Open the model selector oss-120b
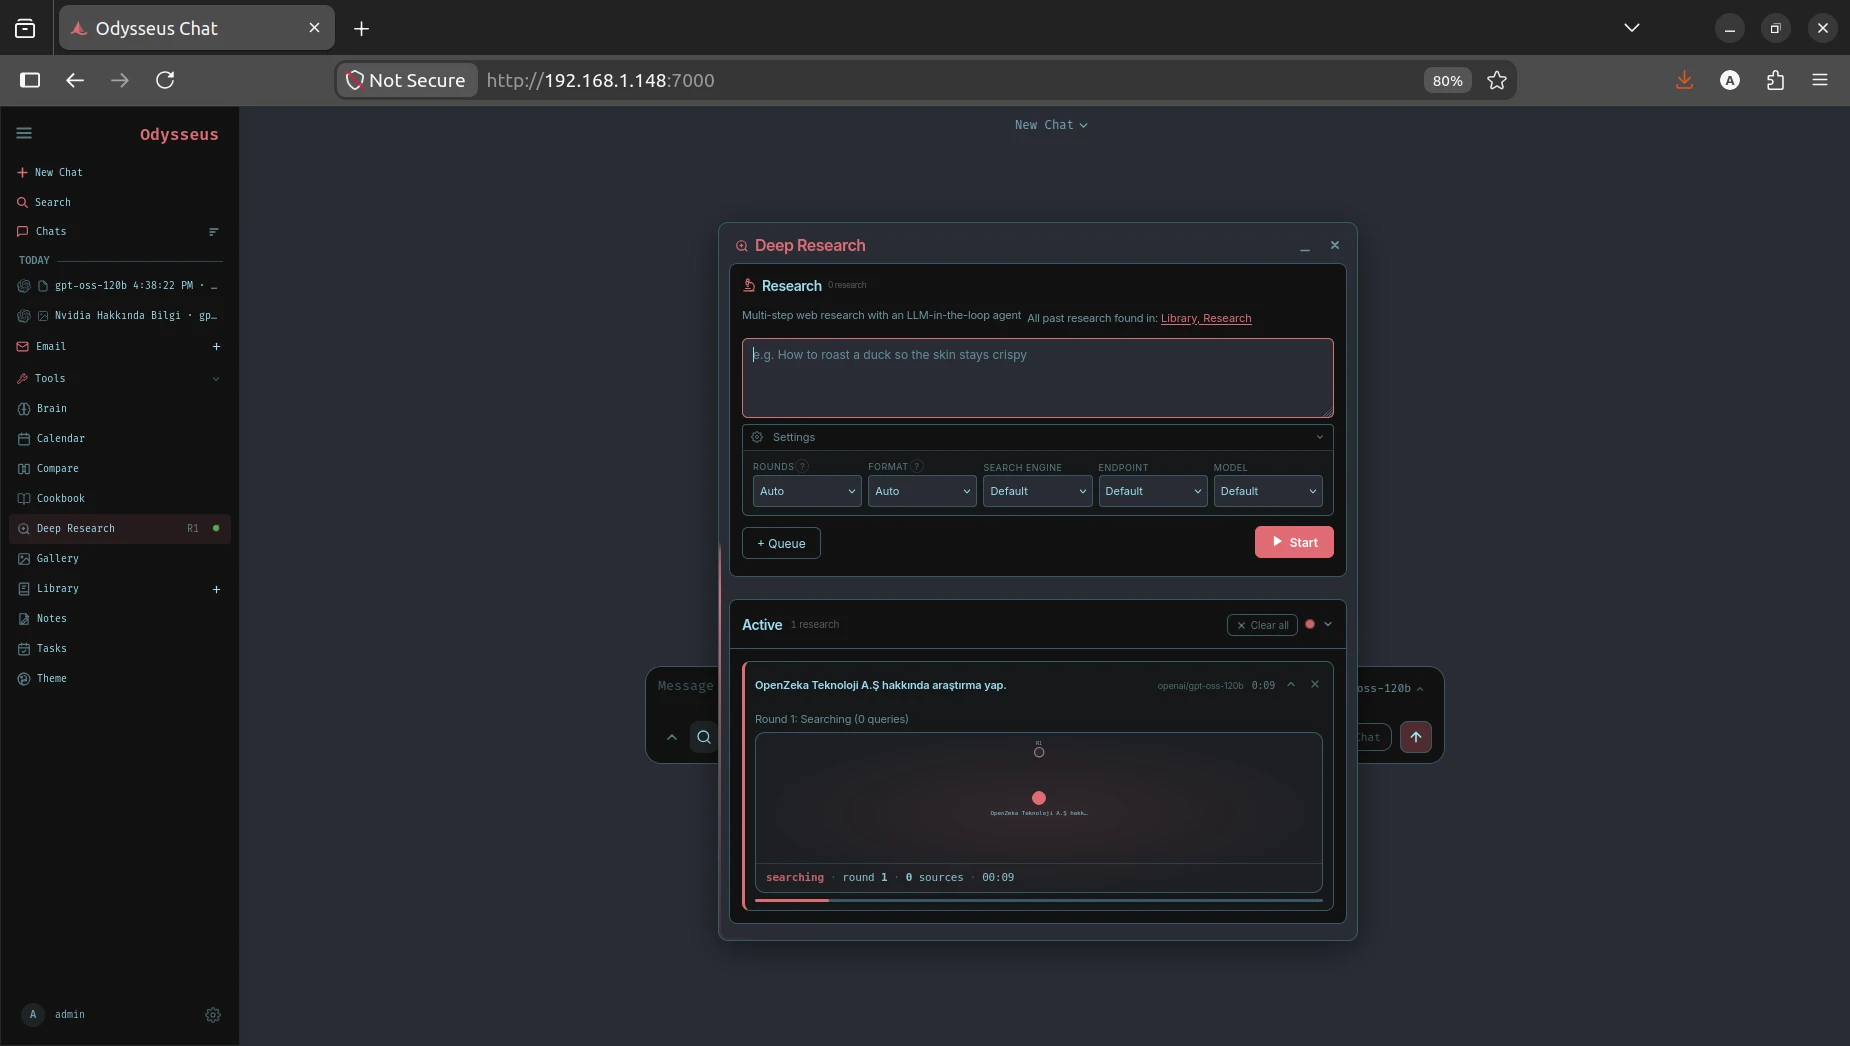This screenshot has height=1046, width=1850. click(1390, 688)
